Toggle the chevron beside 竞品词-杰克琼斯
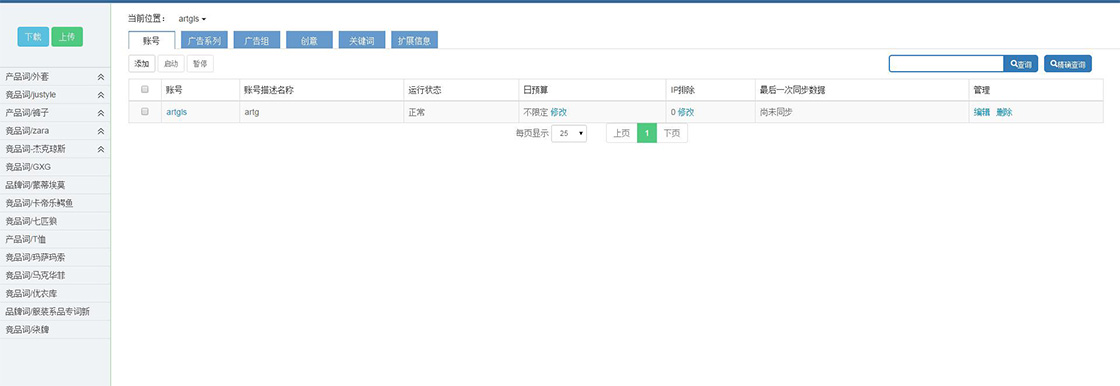The image size is (1120, 386). point(101,149)
